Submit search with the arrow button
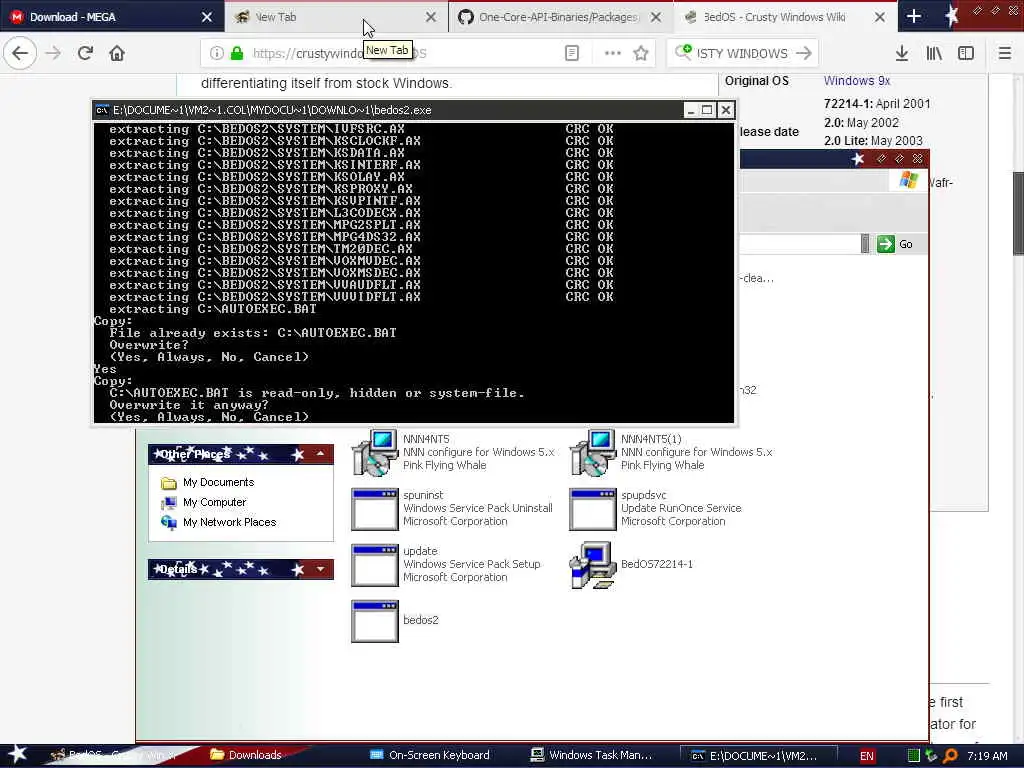 pyautogui.click(x=804, y=54)
